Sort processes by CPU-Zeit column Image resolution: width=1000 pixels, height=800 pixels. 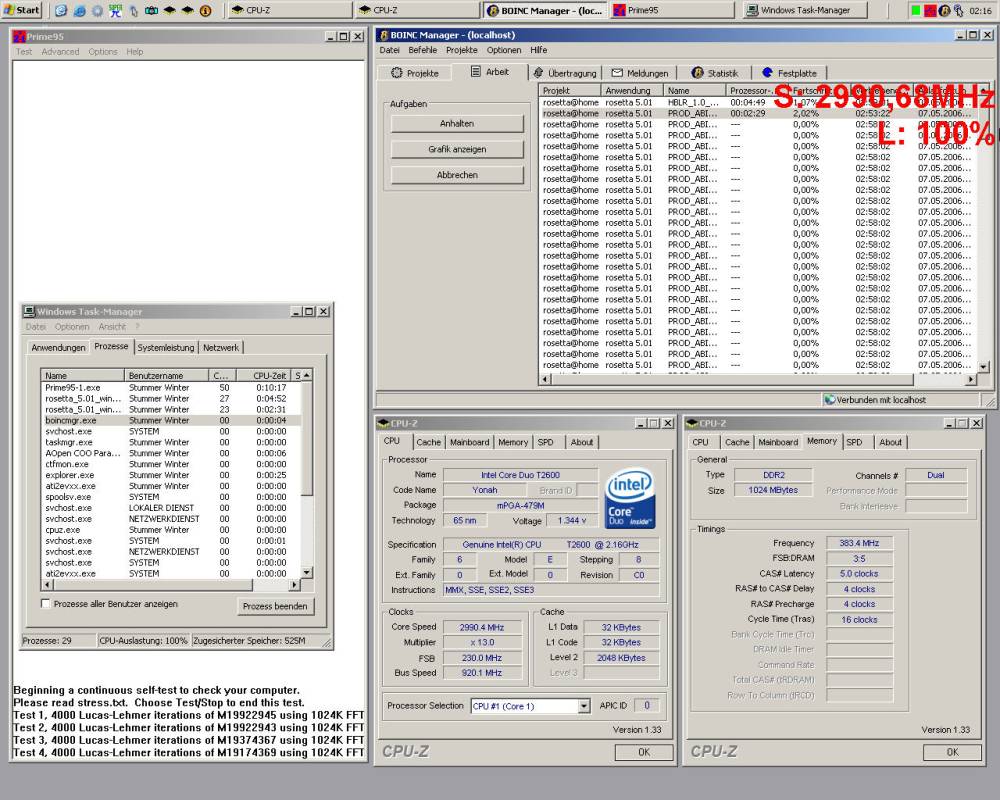tap(263, 375)
